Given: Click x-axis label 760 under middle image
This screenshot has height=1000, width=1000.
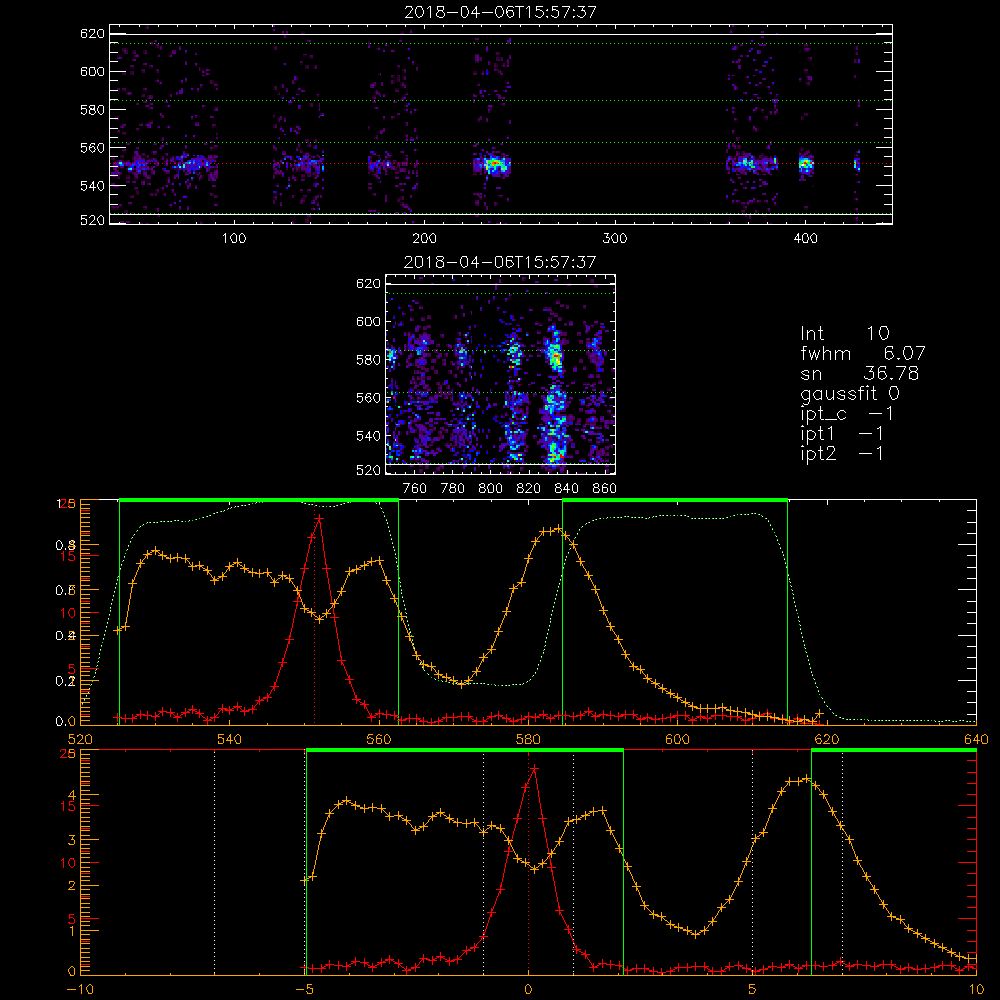Looking at the screenshot, I should click(415, 489).
